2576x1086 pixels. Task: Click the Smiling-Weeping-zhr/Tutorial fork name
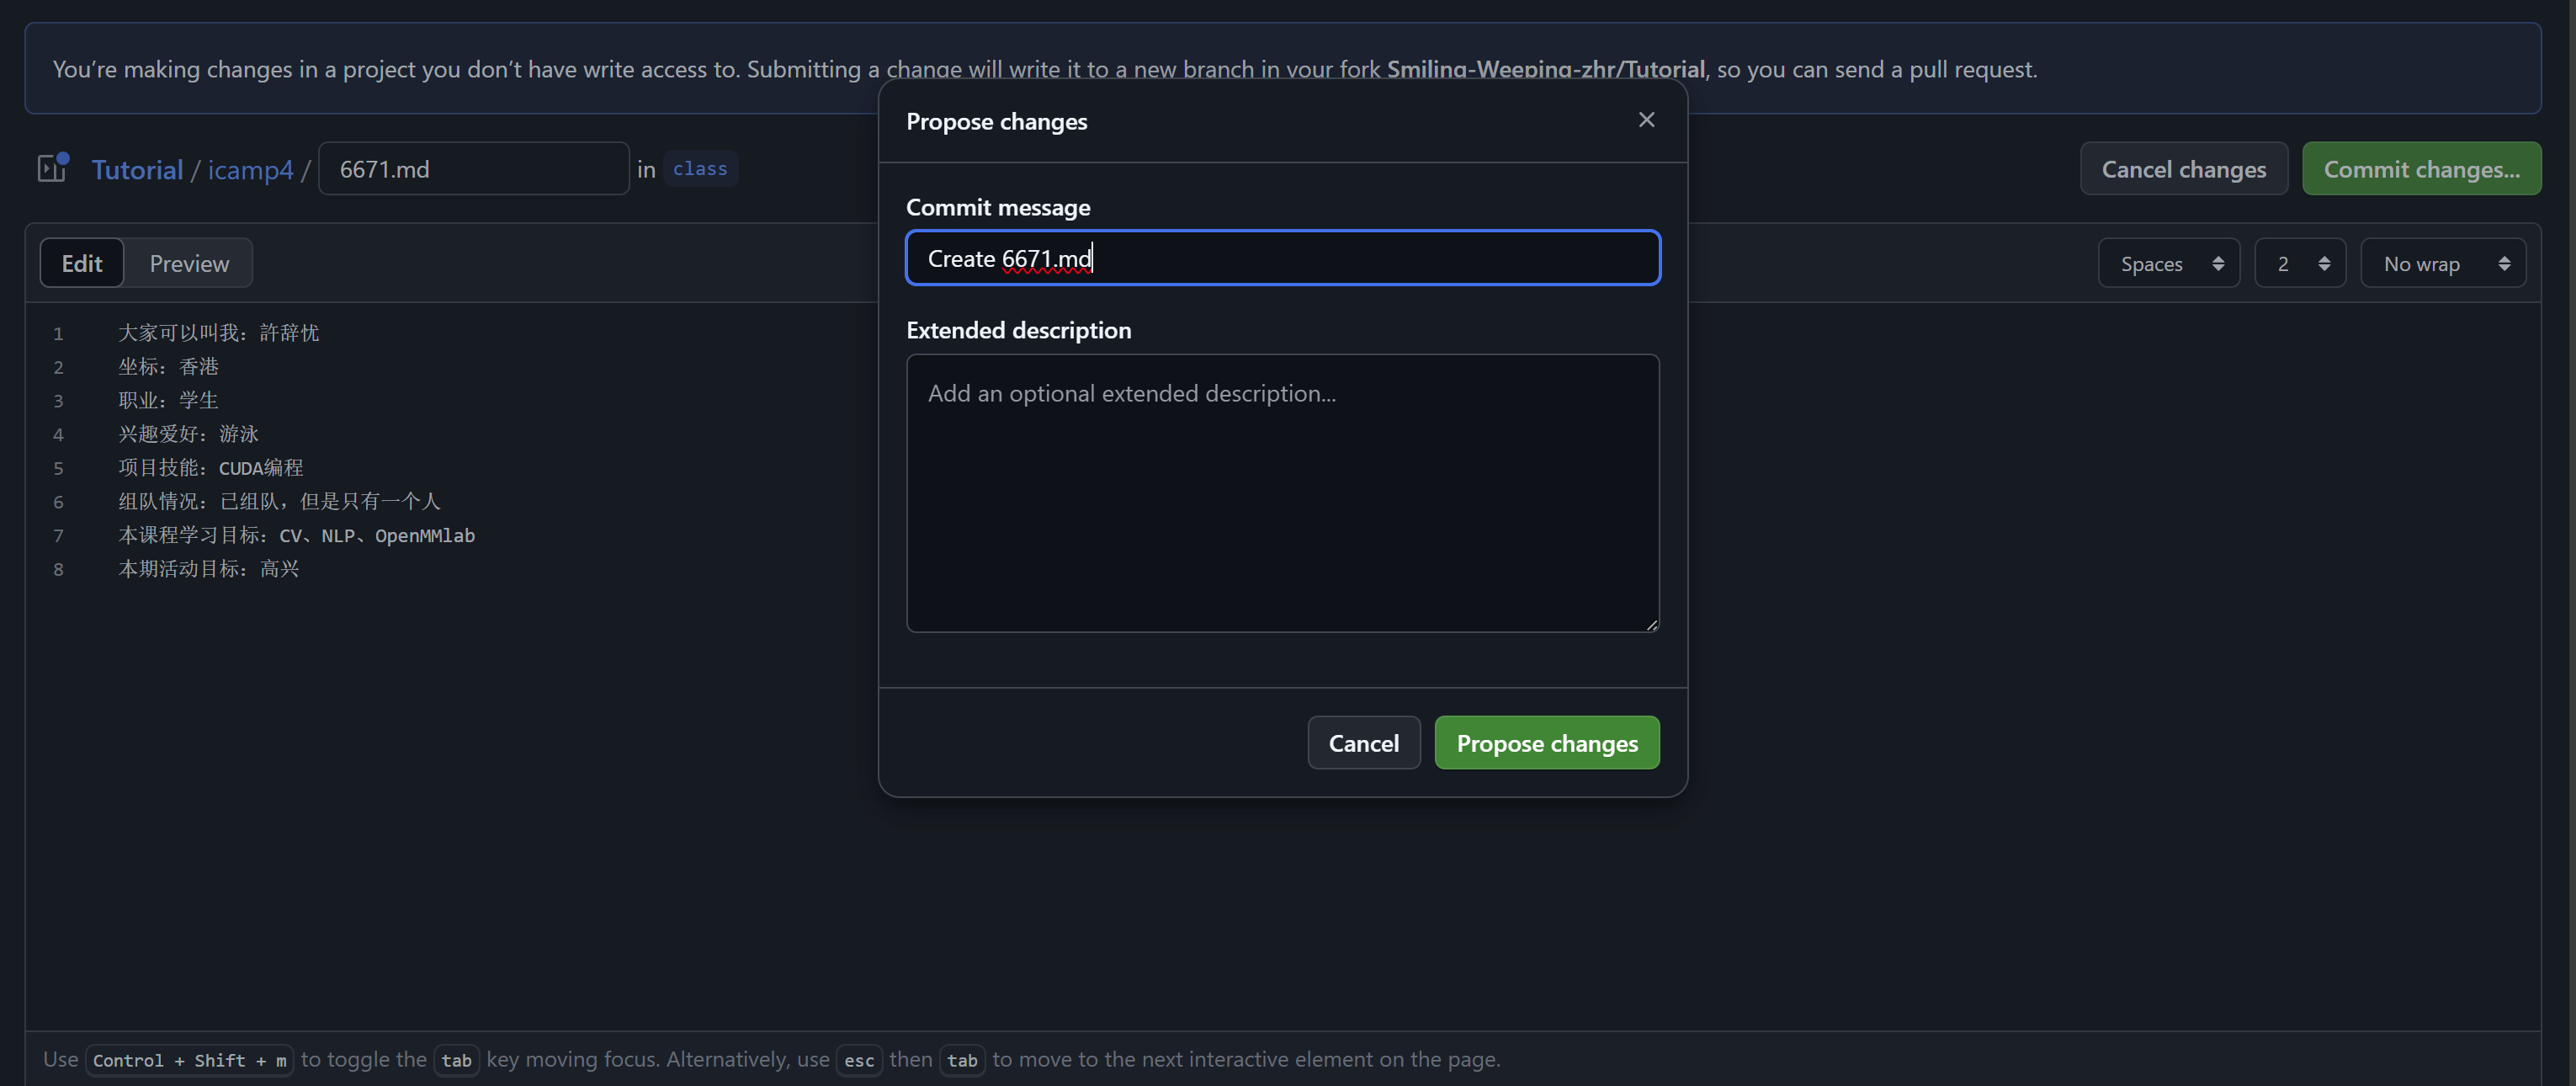tap(1545, 69)
